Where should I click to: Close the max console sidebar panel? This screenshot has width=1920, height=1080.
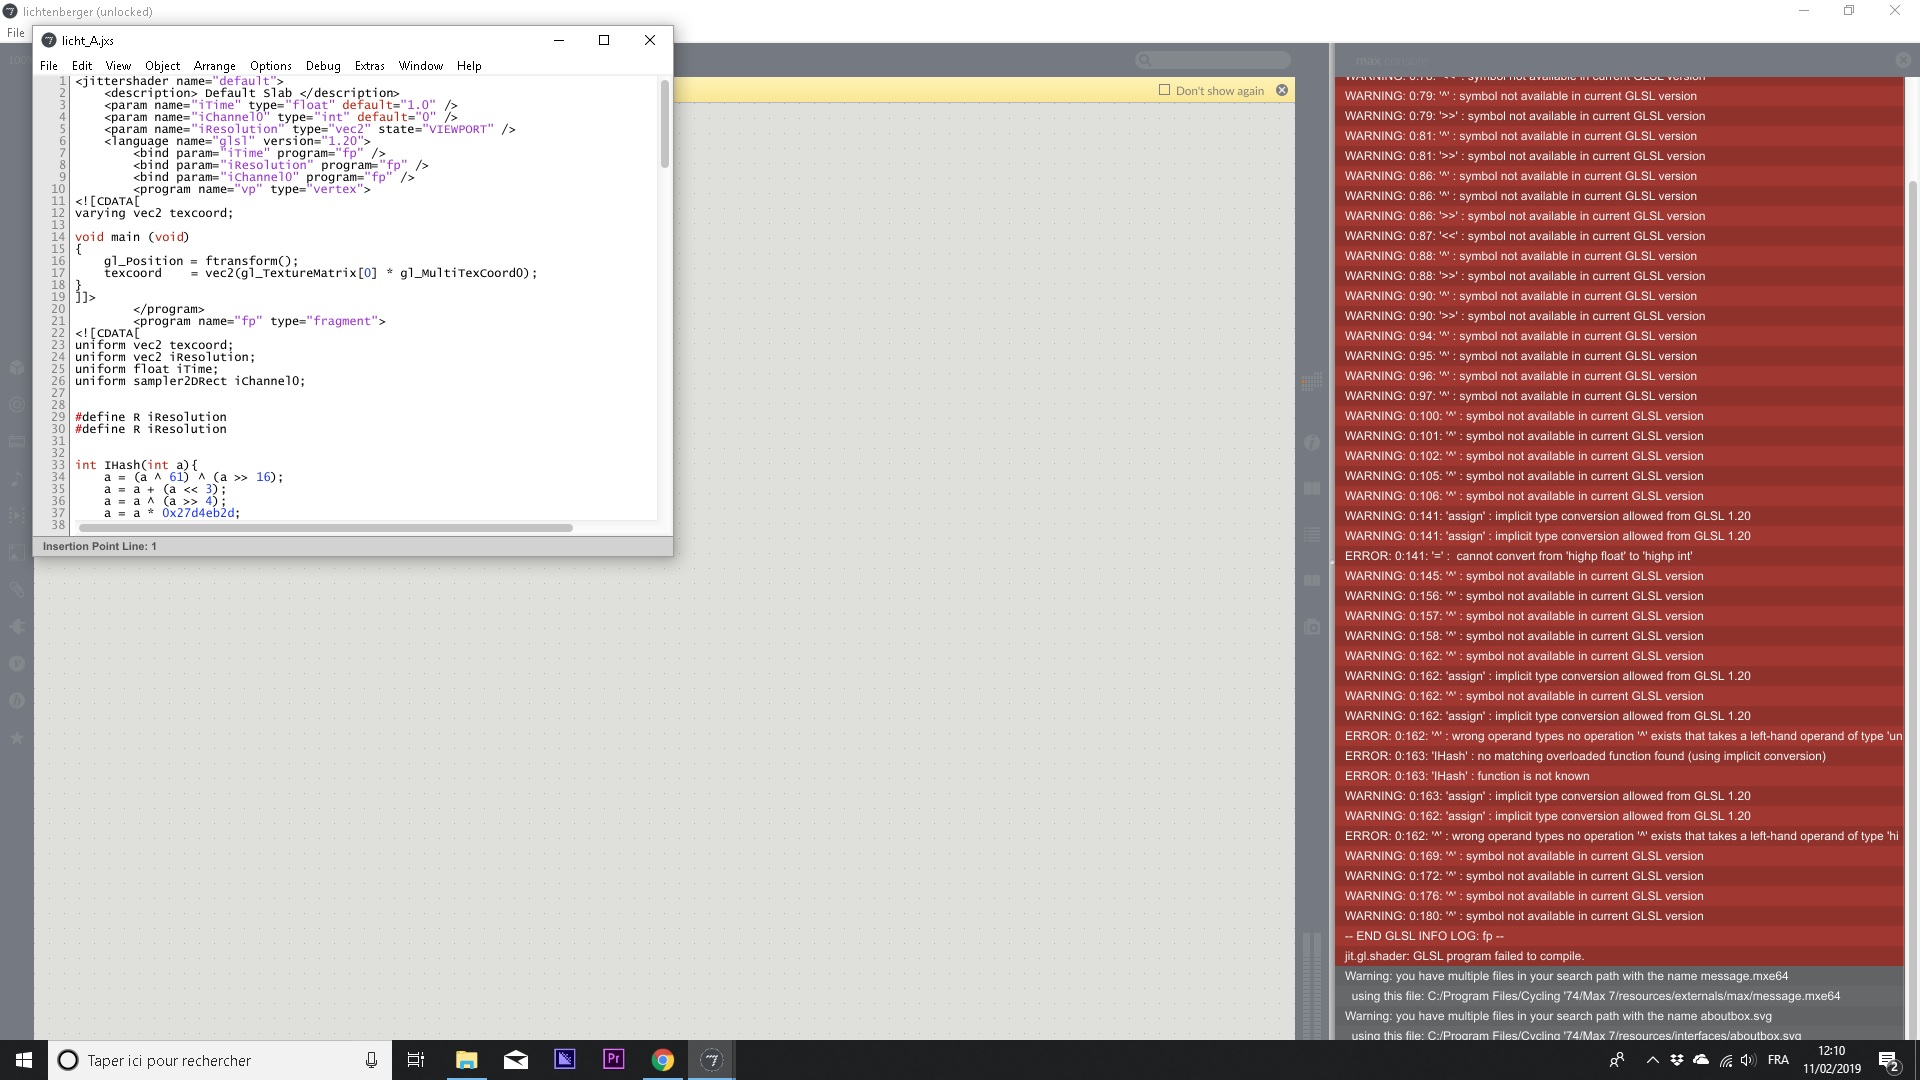tap(1903, 60)
